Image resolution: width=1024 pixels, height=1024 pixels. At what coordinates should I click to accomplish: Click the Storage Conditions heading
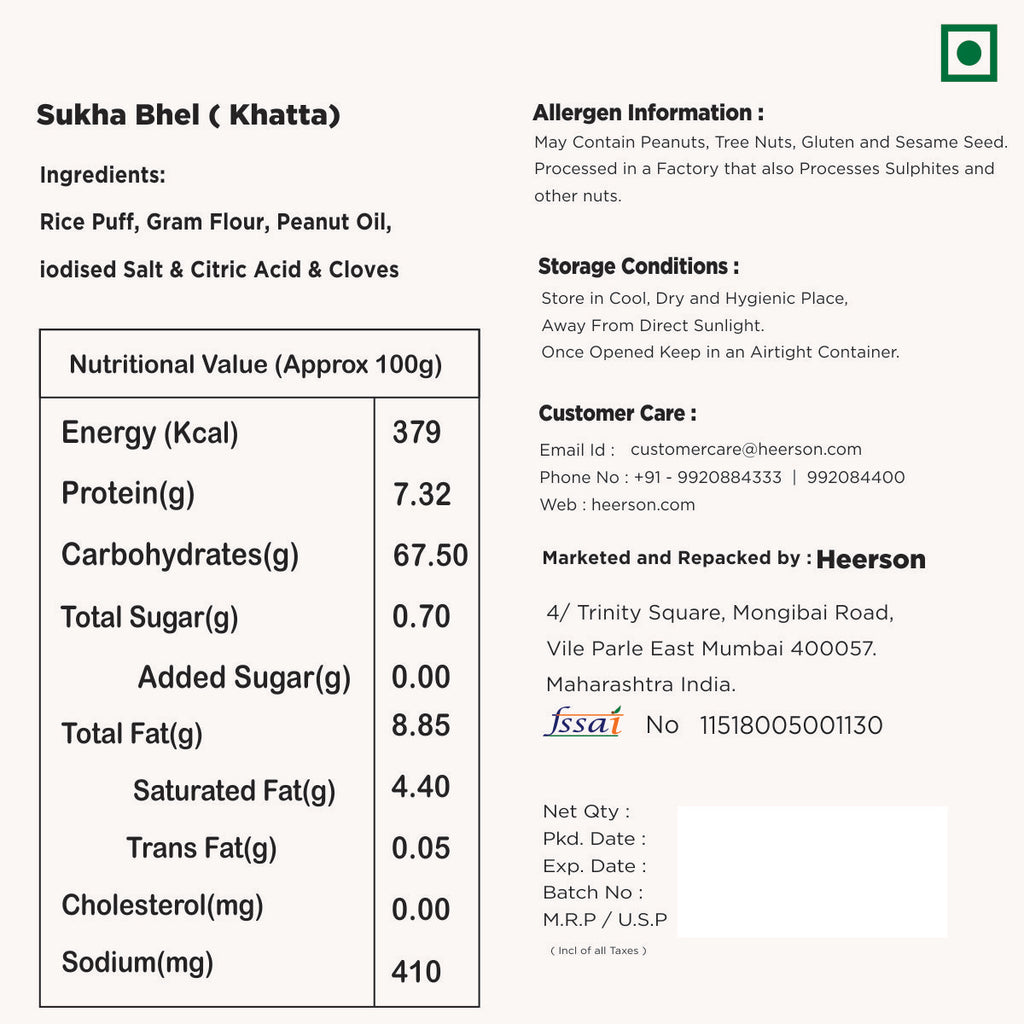pos(638,267)
